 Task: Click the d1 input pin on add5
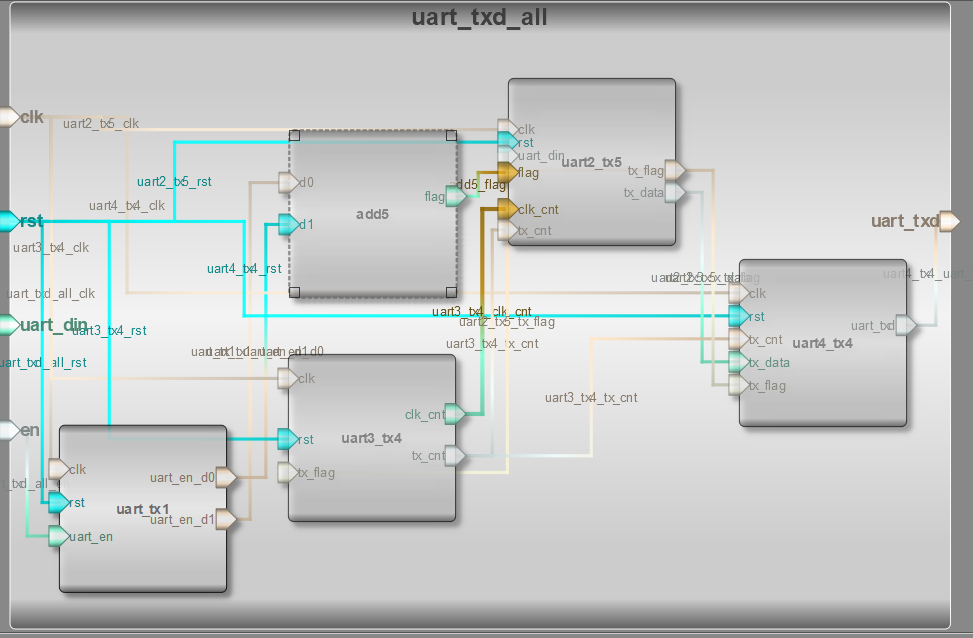tap(286, 224)
